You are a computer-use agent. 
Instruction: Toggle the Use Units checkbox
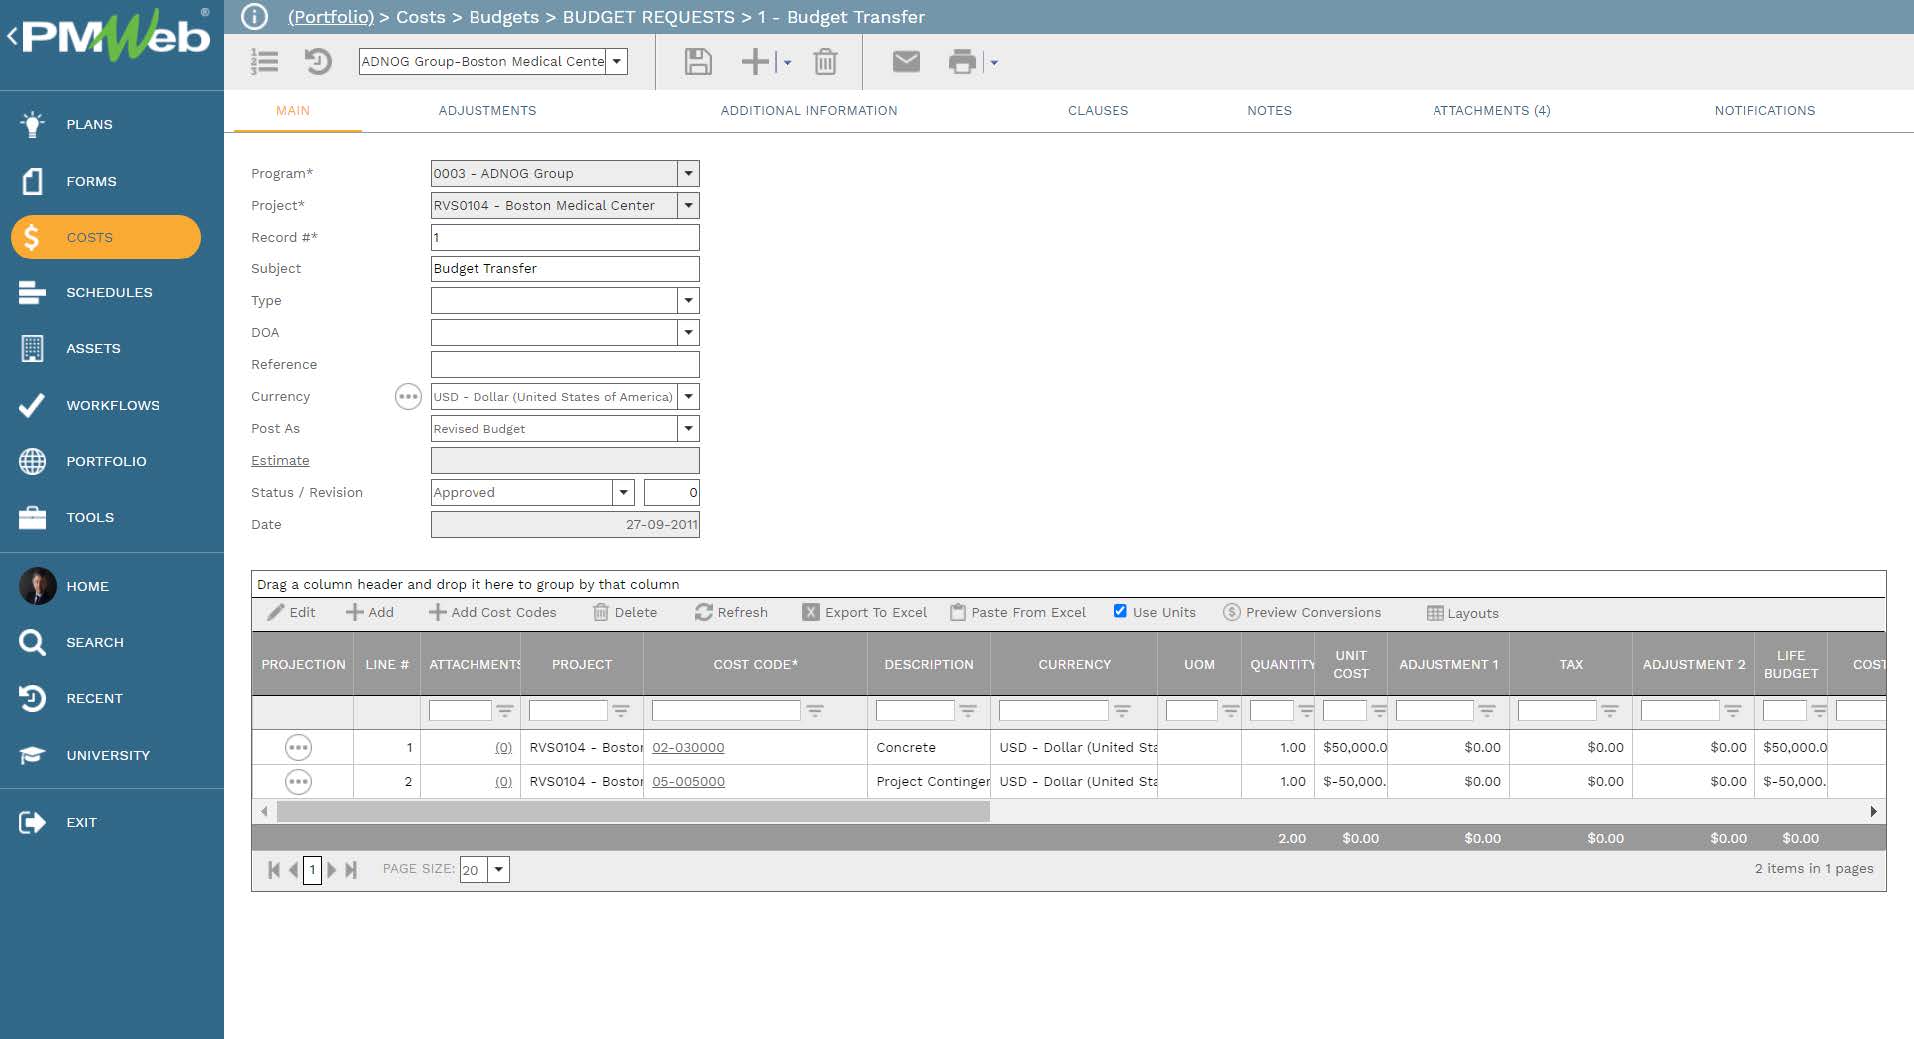click(x=1120, y=611)
